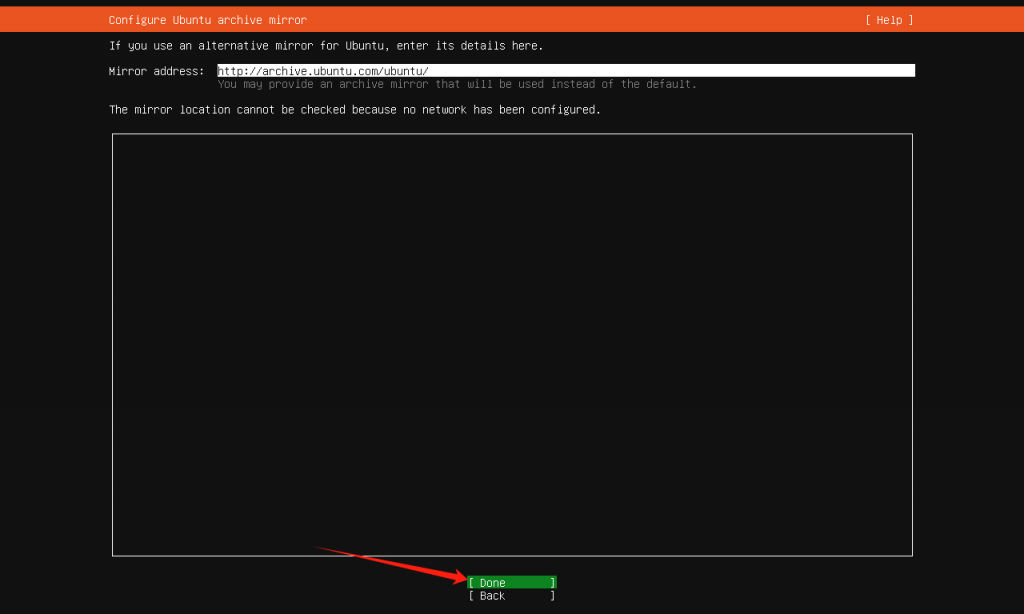Click the alternative mirror instruction sentence
Screen dimensions: 1024x614
(x=326, y=46)
